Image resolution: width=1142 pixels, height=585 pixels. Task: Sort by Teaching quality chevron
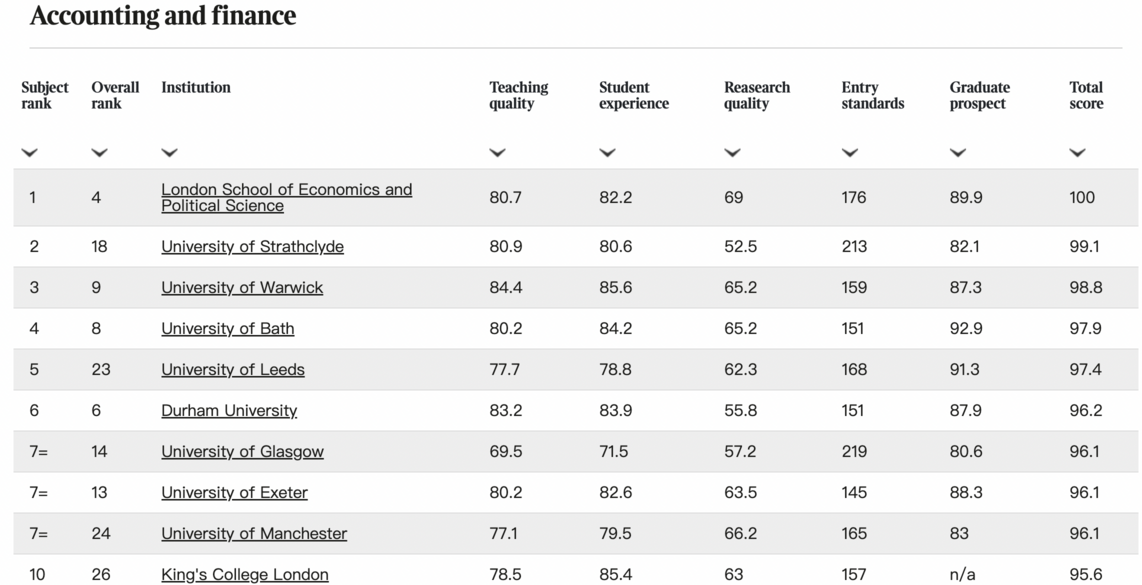tap(497, 153)
